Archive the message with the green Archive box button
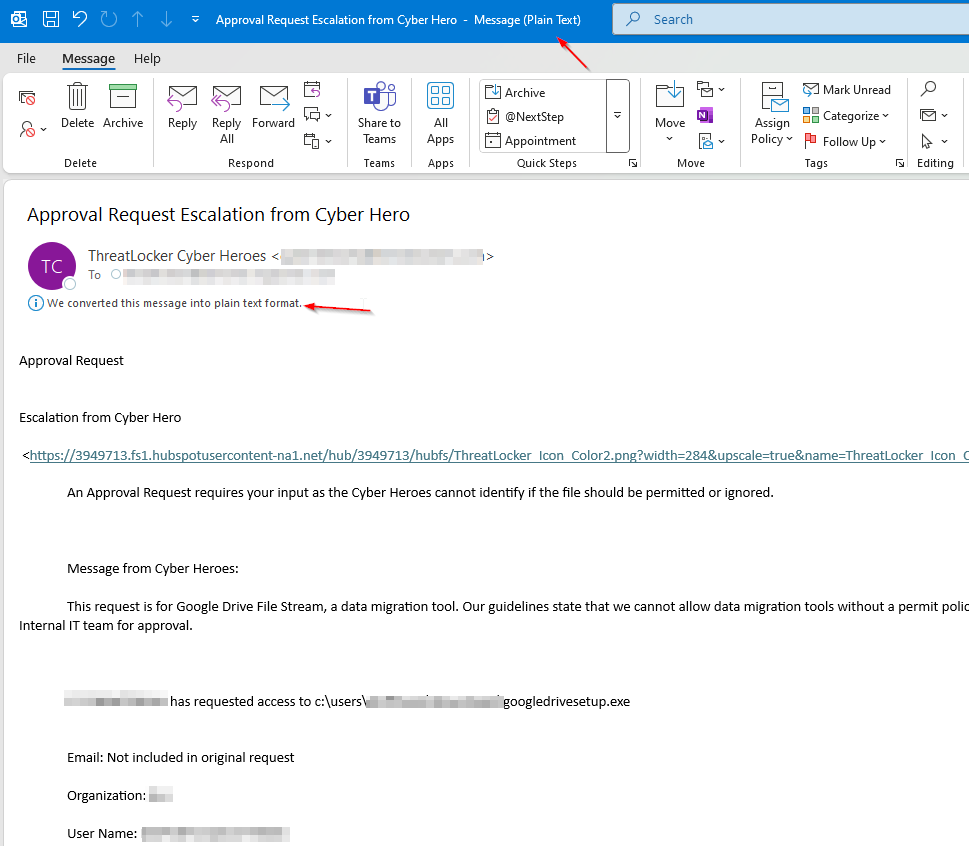The height and width of the screenshot is (846, 969). point(123,106)
